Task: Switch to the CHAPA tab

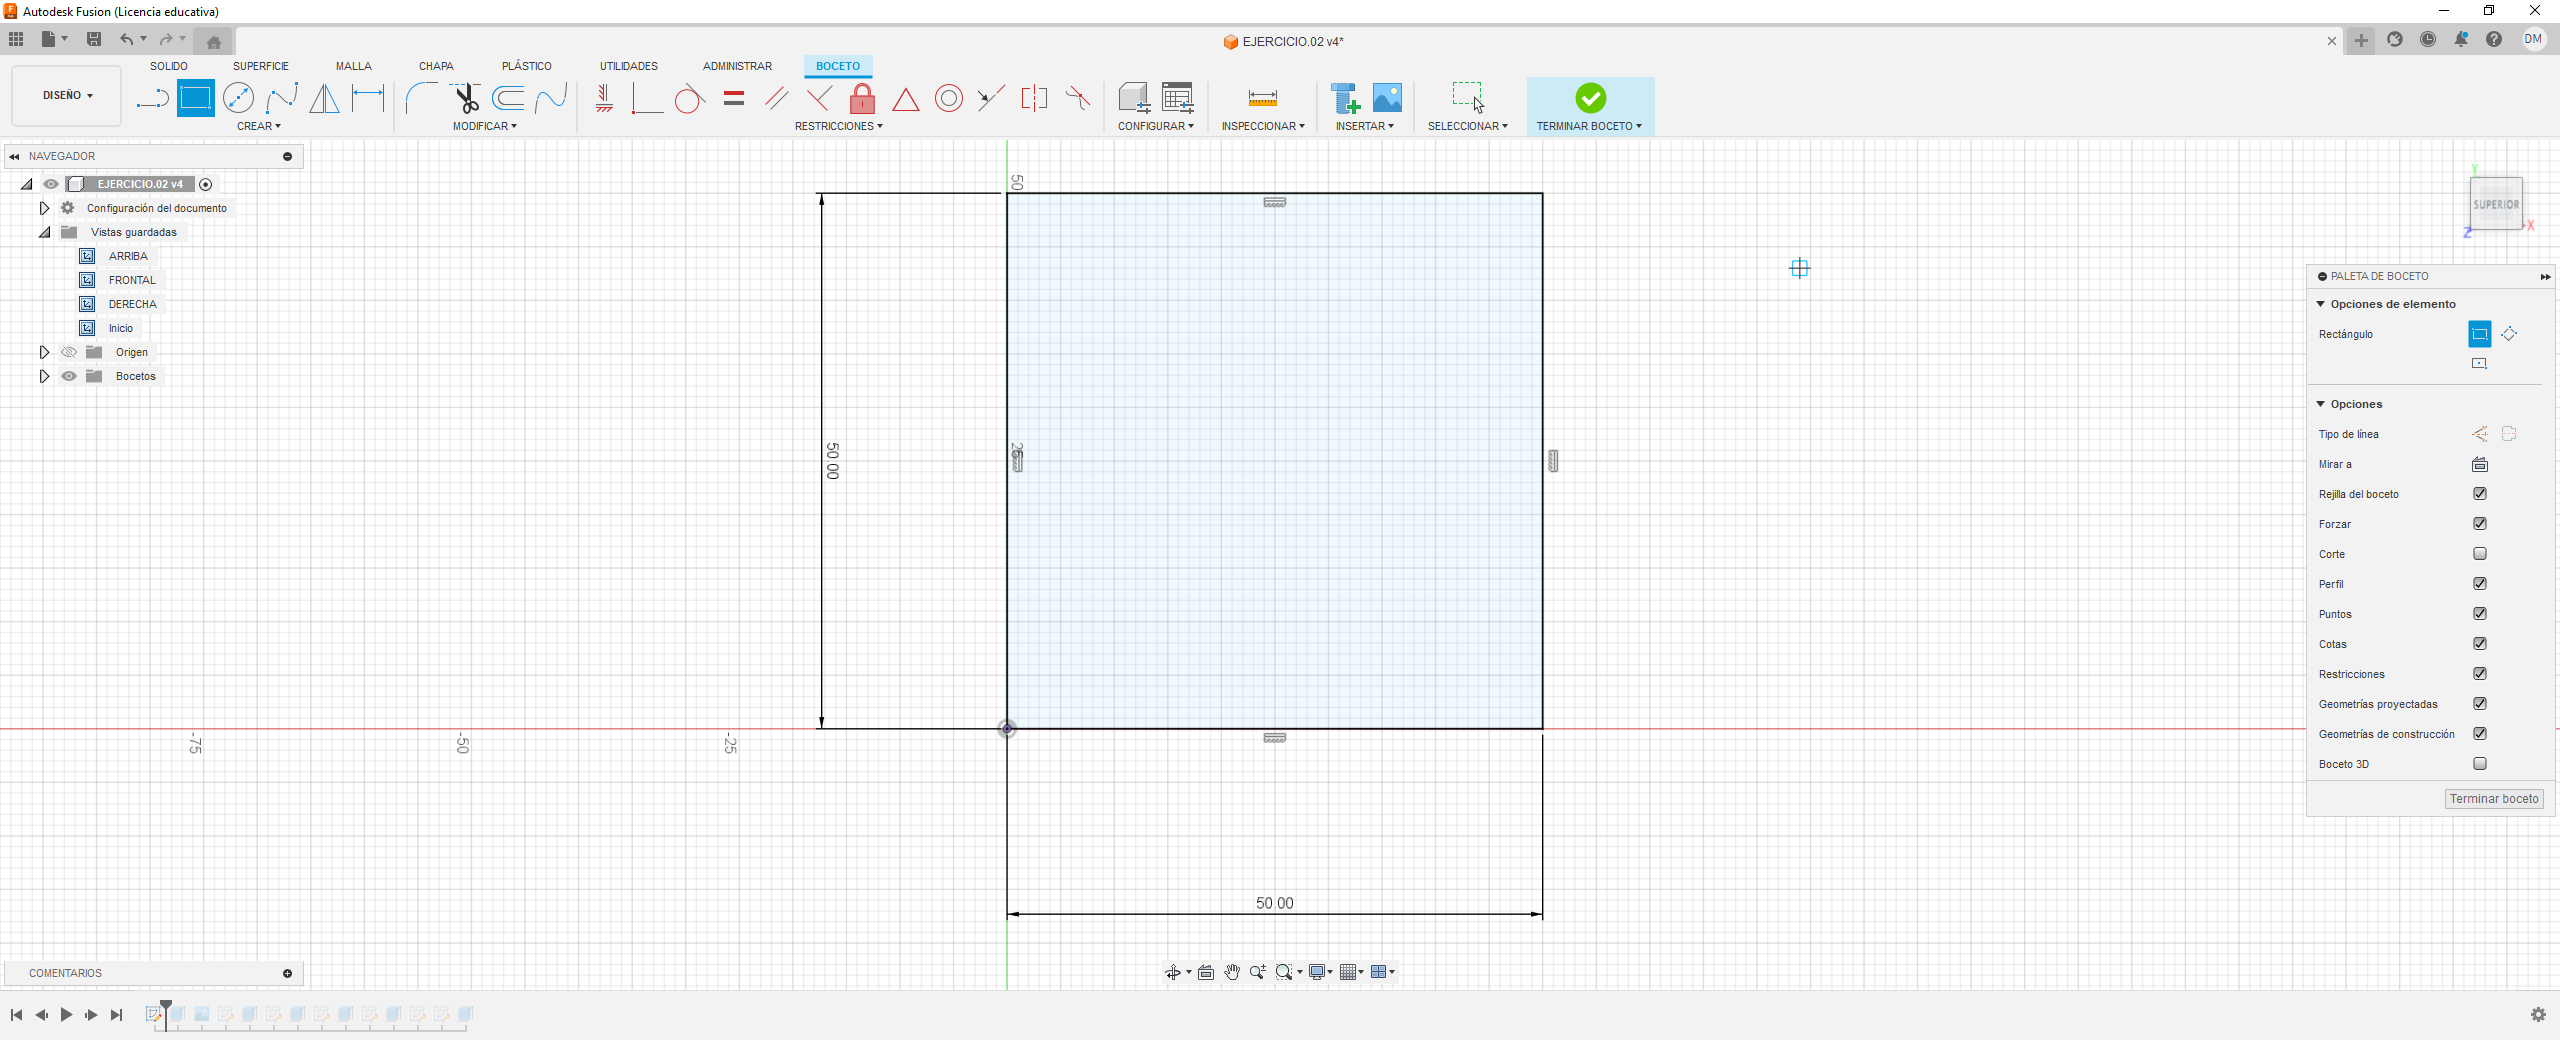Action: 436,66
